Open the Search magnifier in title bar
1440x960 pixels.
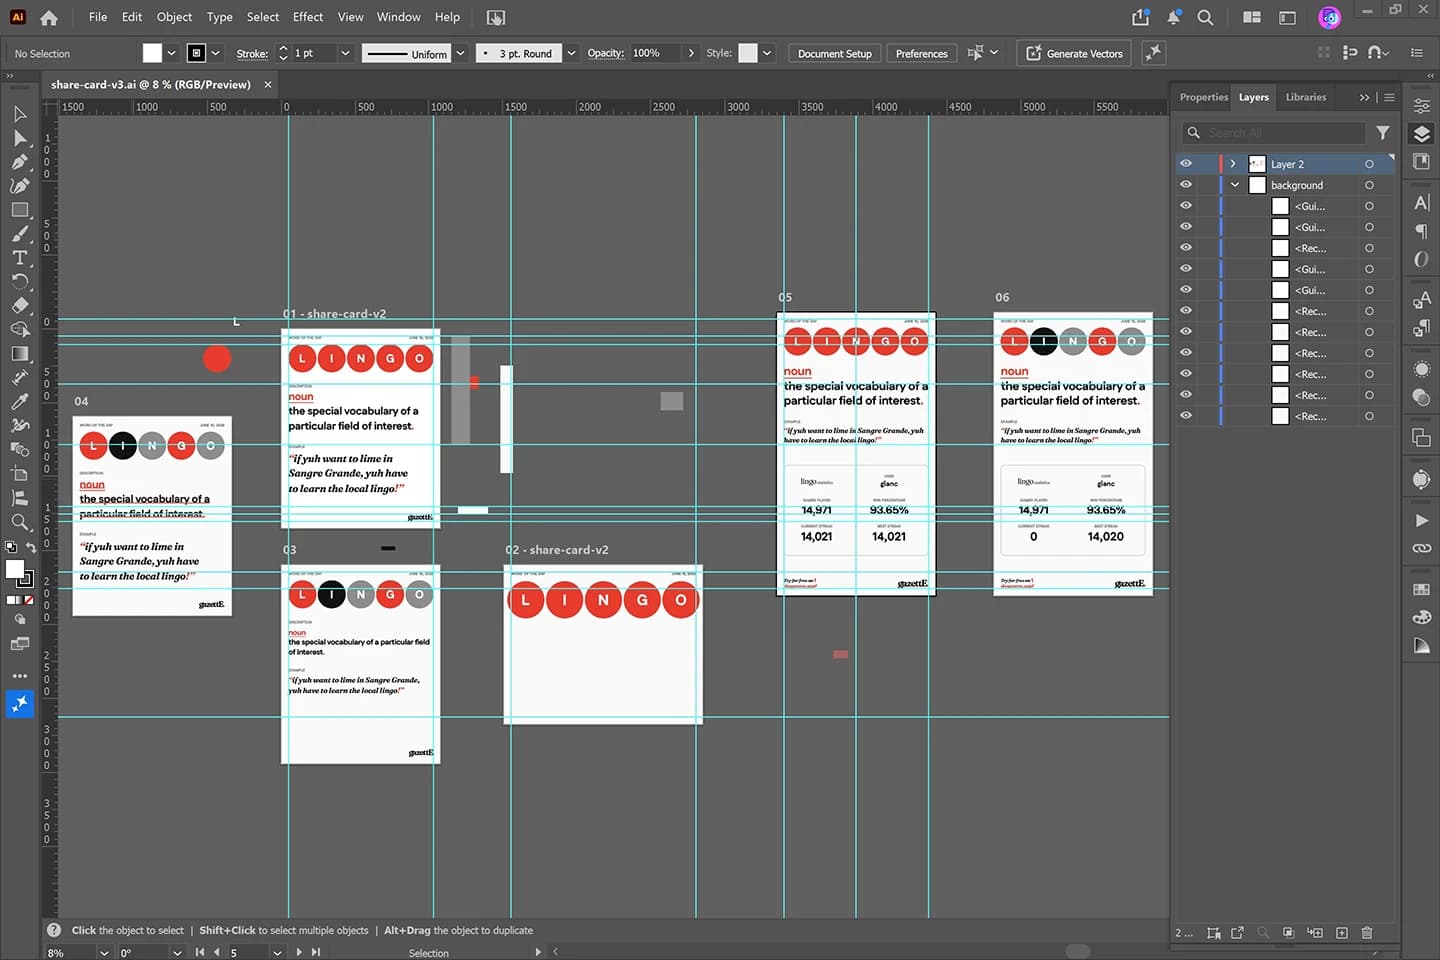(x=1205, y=17)
